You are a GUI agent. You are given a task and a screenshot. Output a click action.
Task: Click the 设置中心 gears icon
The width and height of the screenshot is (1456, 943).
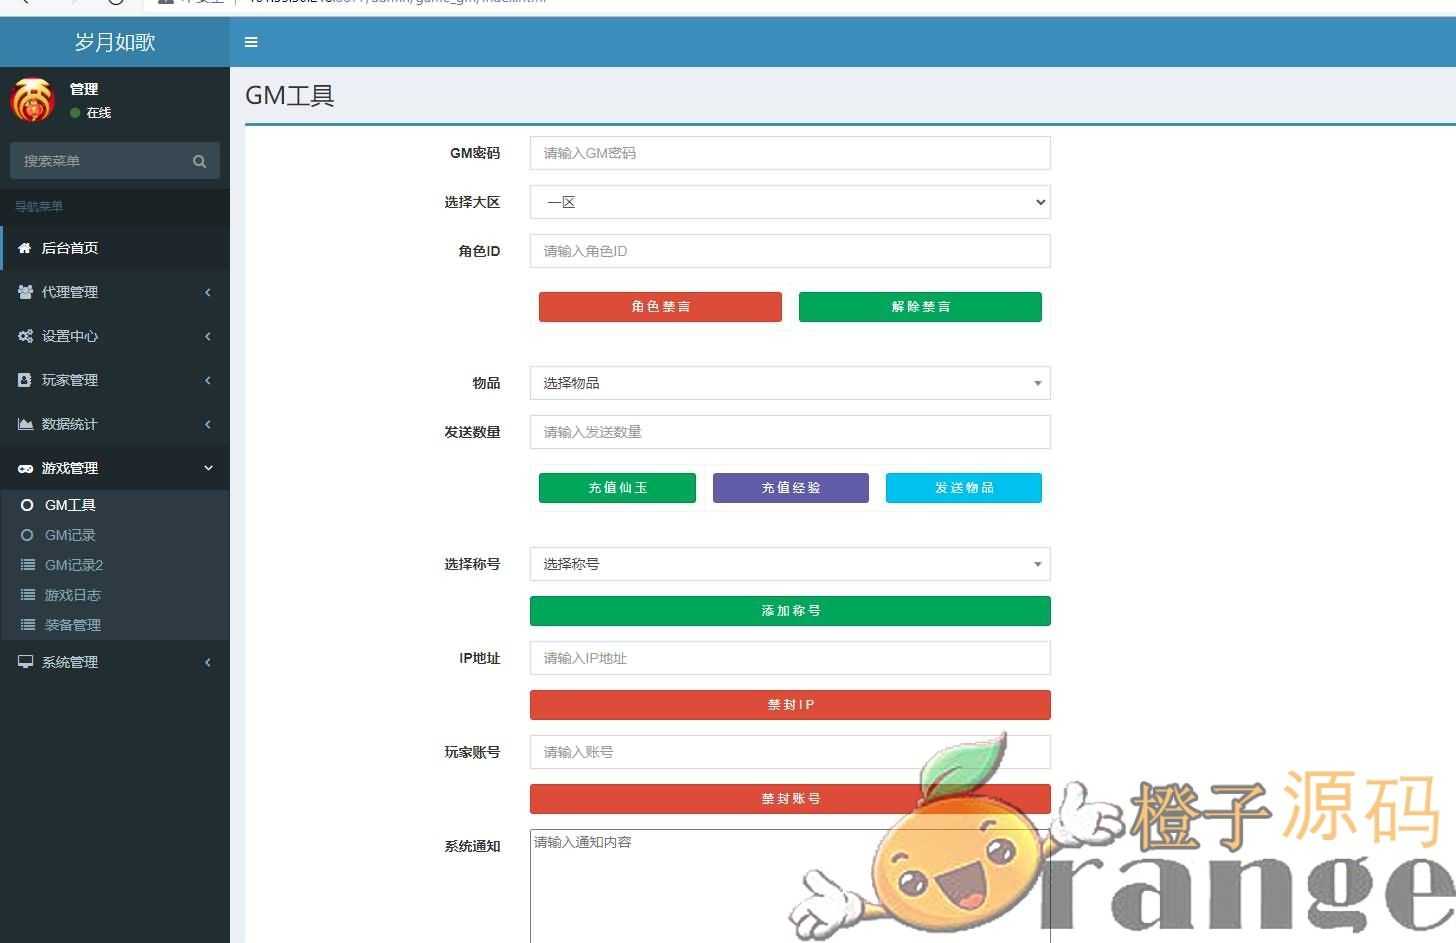tap(25, 336)
